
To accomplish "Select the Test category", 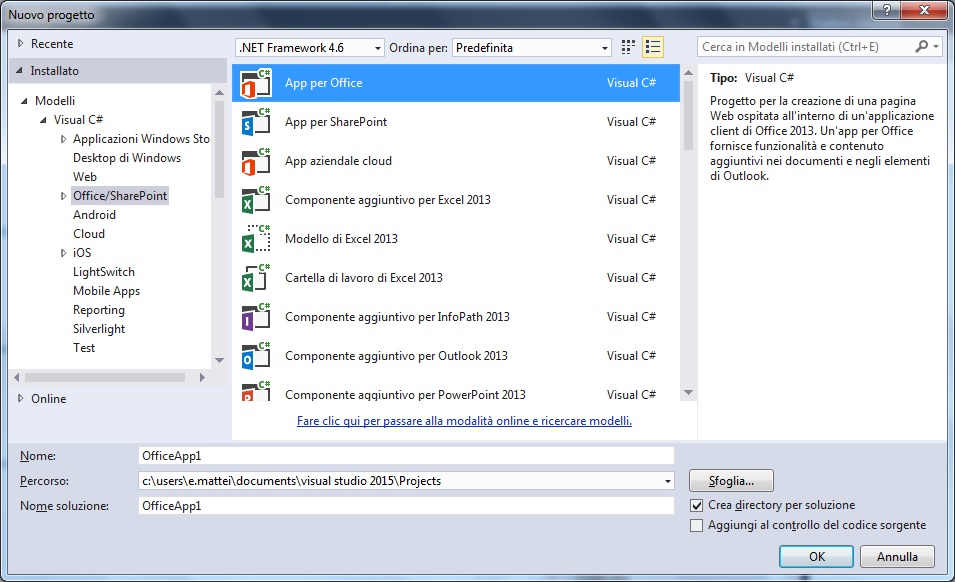I will pos(84,348).
